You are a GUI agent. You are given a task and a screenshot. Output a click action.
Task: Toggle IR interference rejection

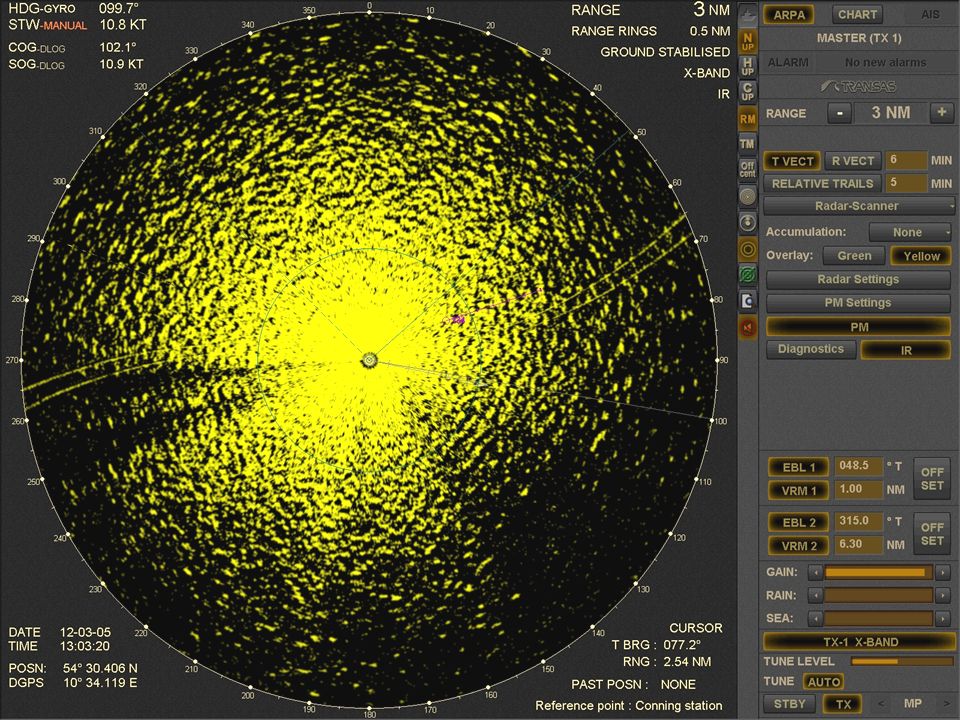click(x=906, y=350)
